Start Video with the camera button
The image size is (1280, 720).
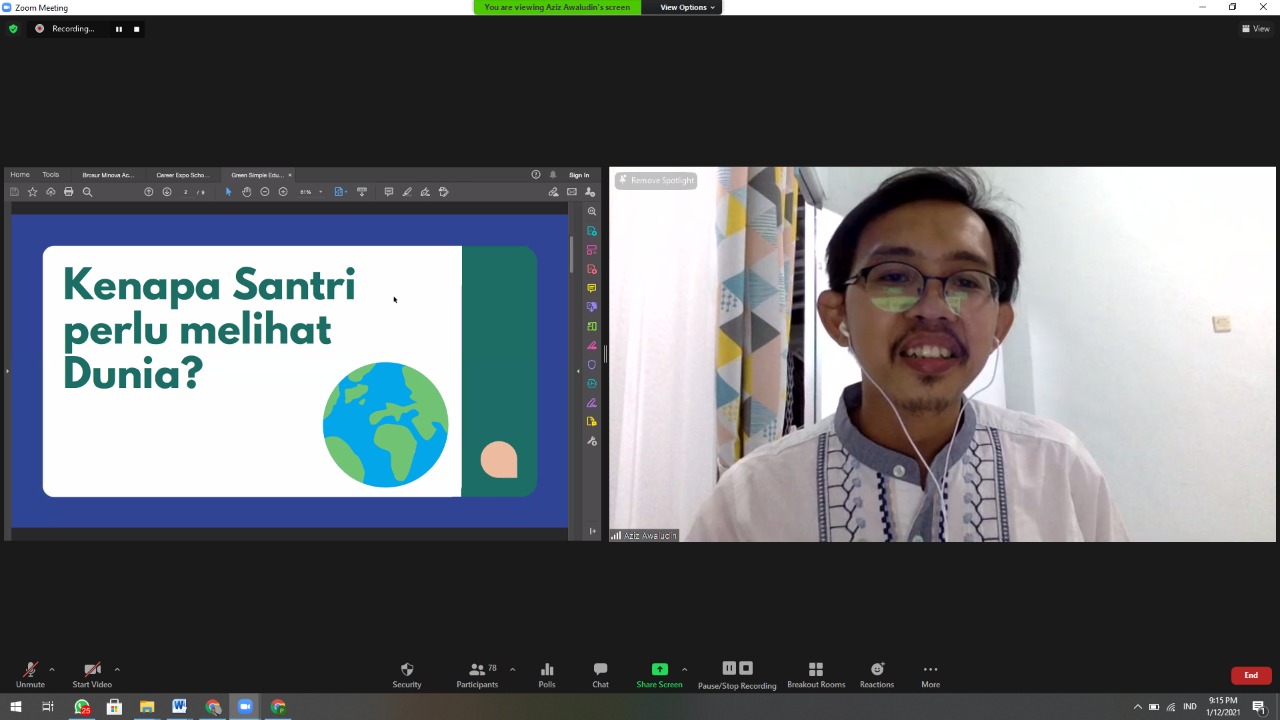(x=92, y=675)
